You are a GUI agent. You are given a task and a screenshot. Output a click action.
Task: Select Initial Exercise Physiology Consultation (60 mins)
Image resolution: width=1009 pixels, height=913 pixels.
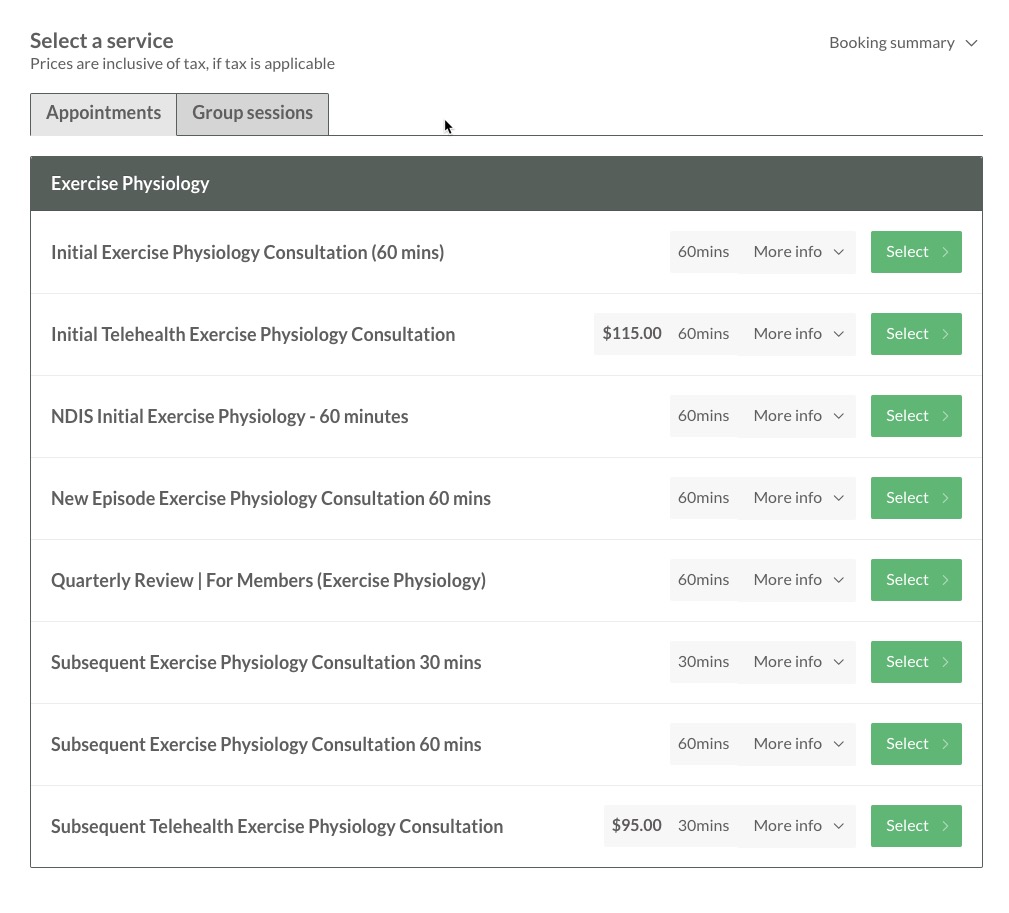916,252
